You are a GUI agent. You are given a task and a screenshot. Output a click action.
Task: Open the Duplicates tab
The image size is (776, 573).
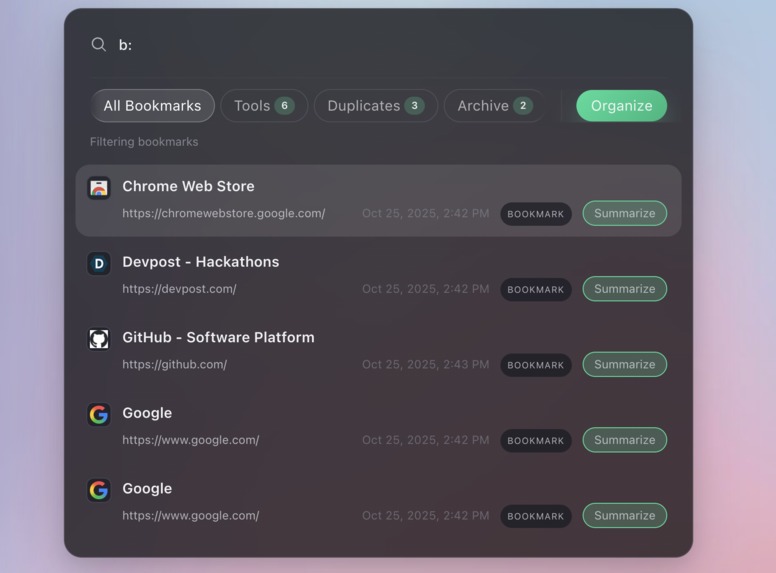coord(376,106)
